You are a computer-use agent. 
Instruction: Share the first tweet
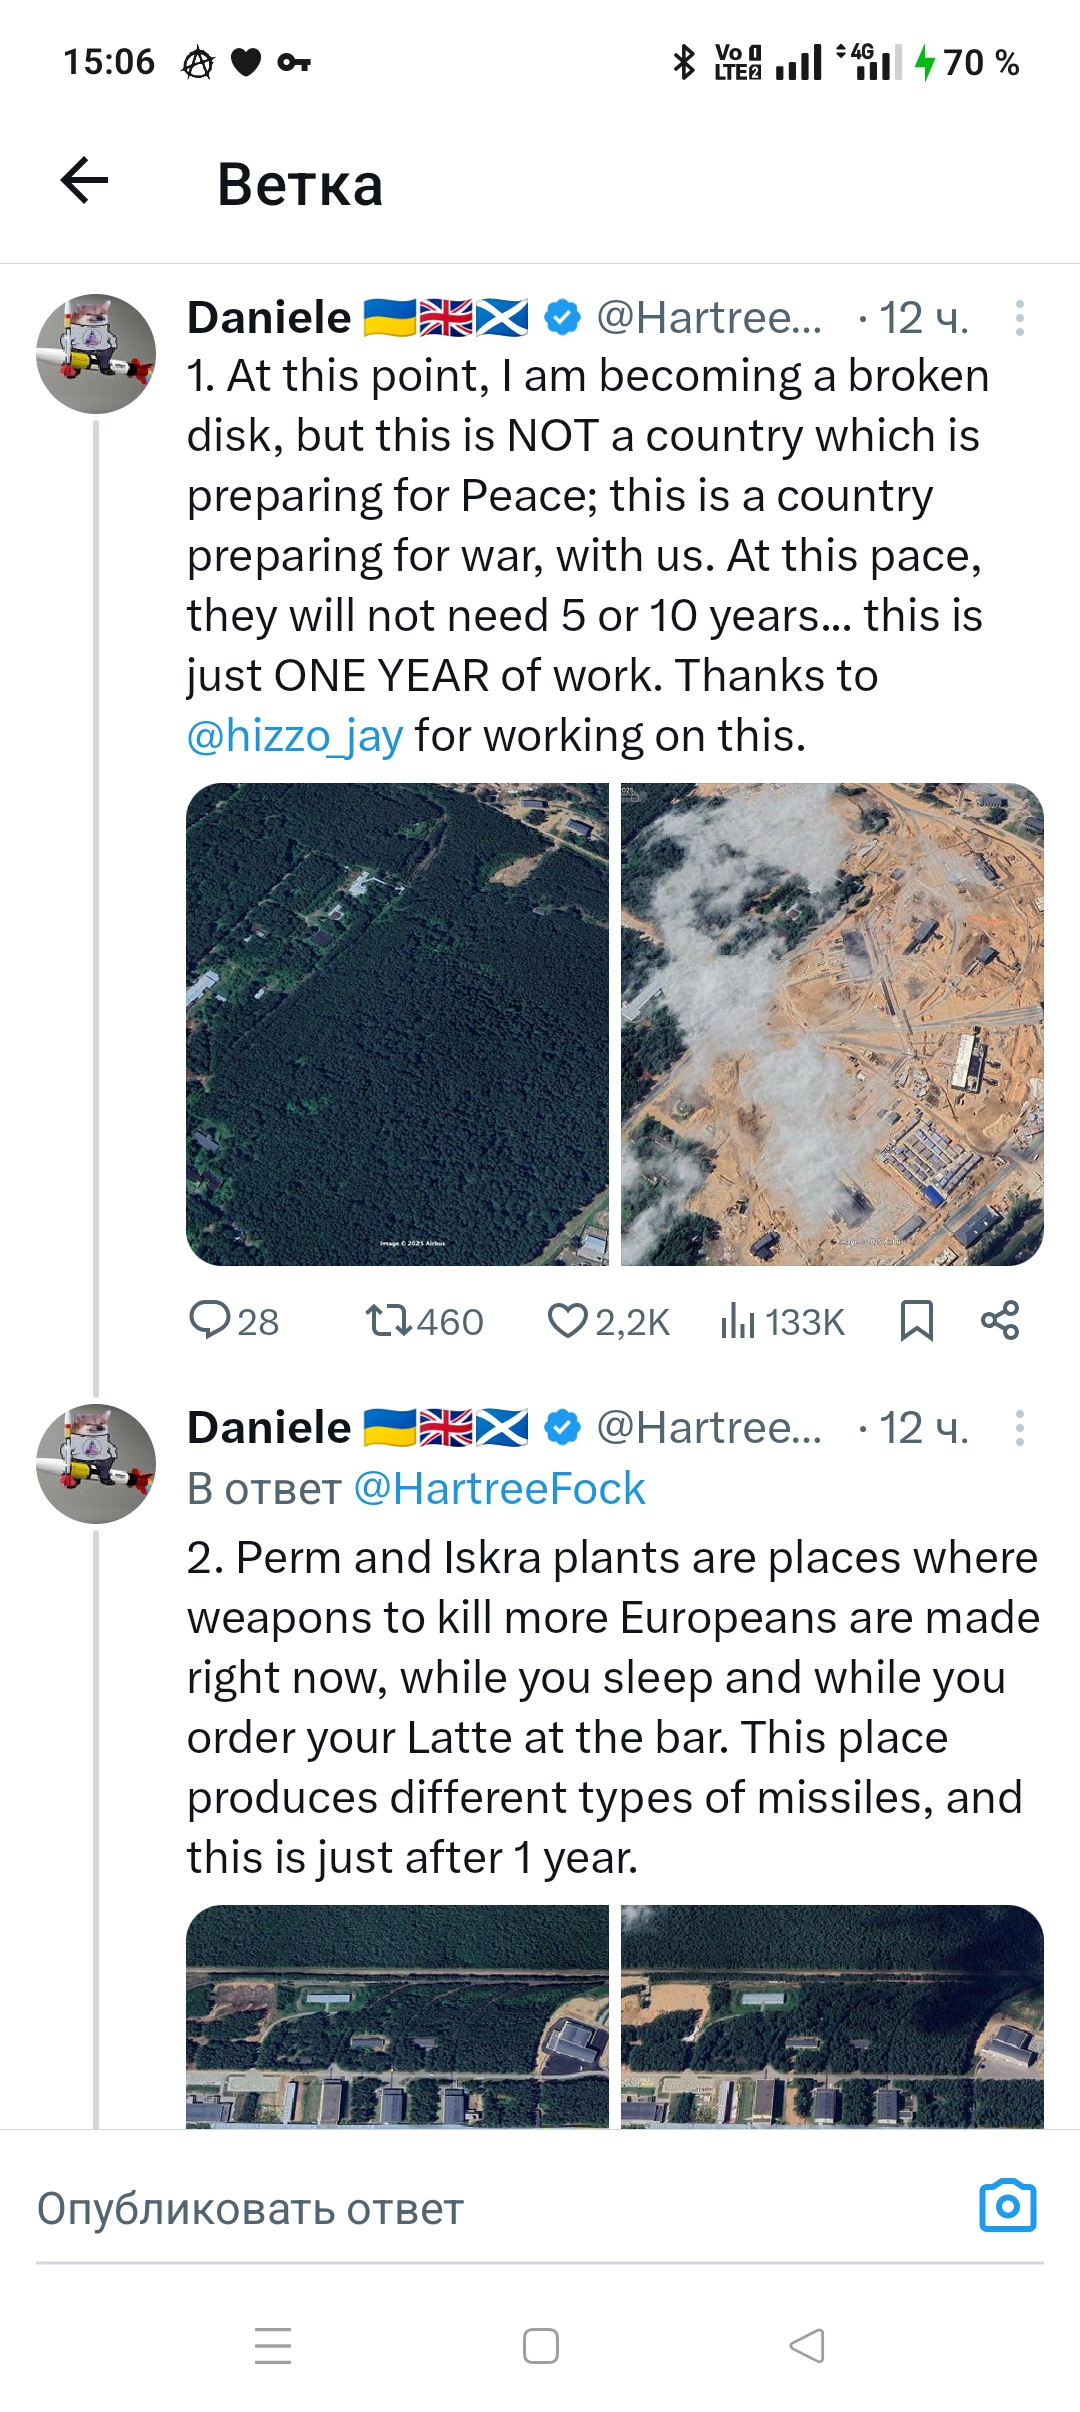coord(1000,1321)
